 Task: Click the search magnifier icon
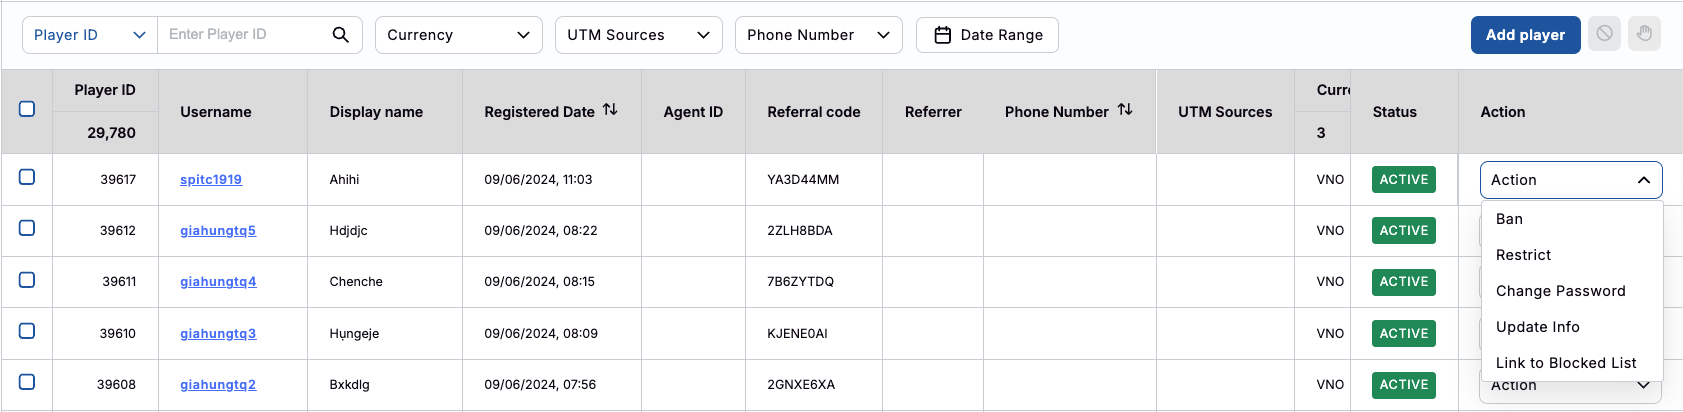coord(340,35)
